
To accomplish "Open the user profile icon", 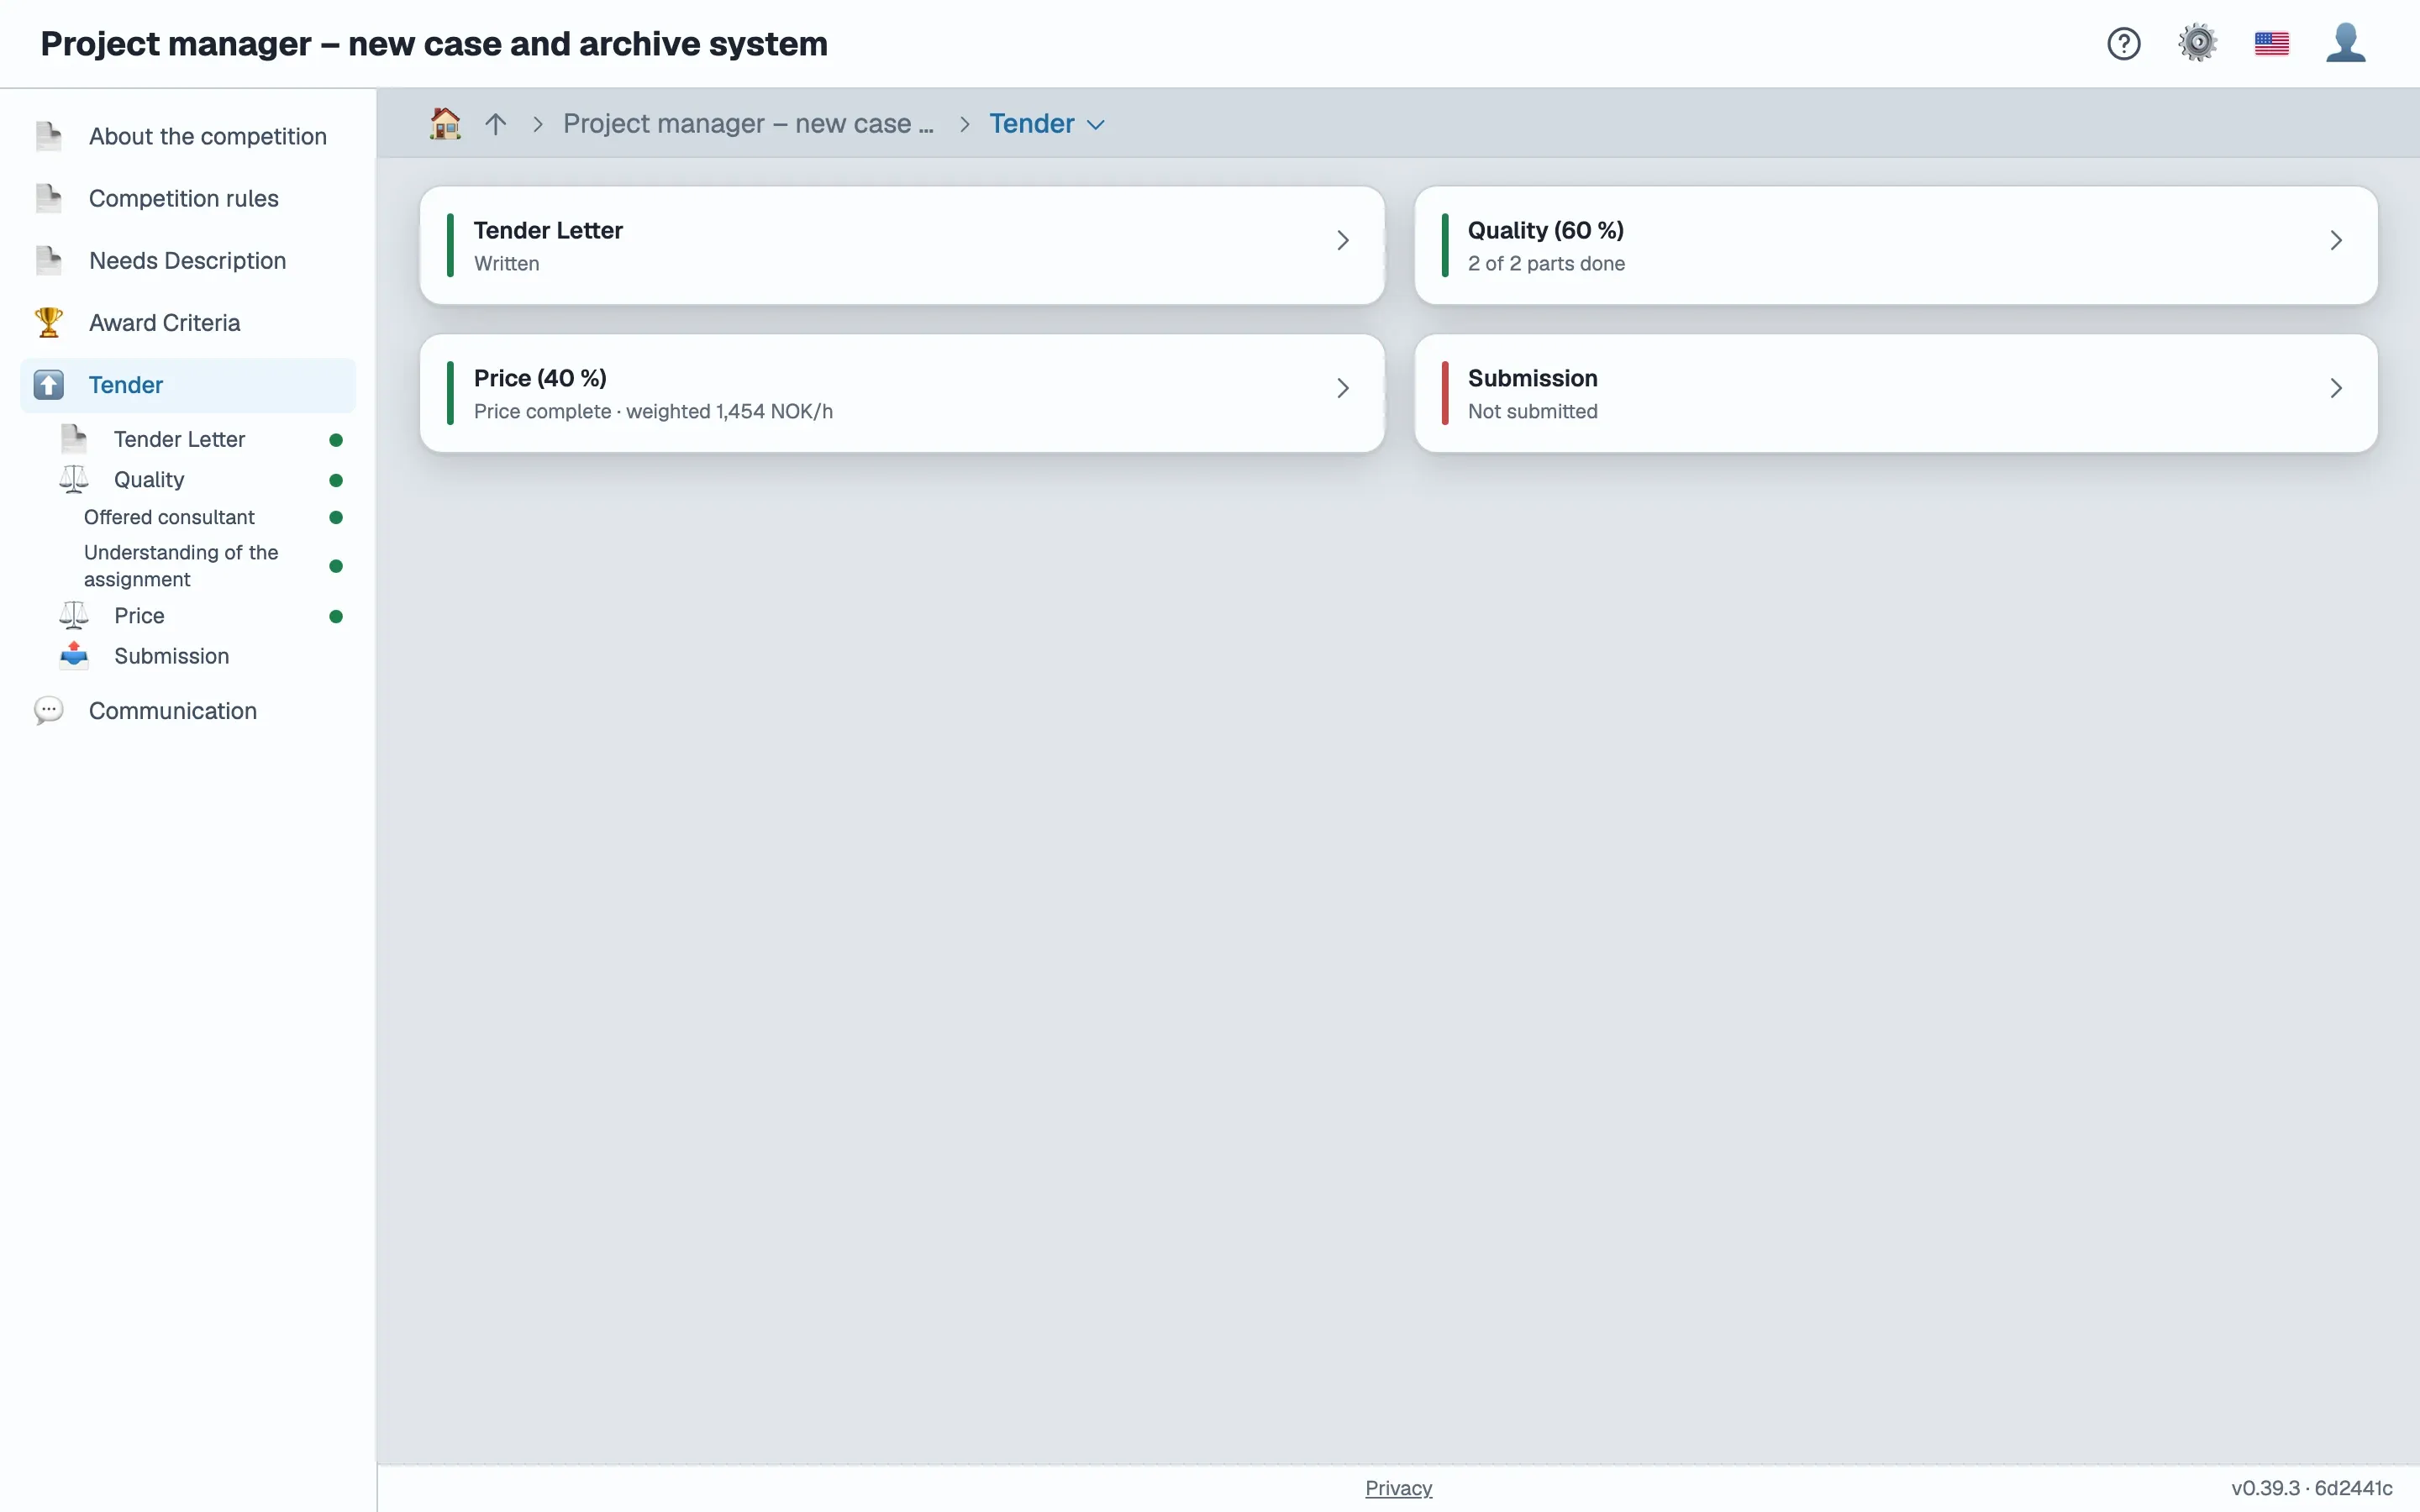I will [2345, 44].
